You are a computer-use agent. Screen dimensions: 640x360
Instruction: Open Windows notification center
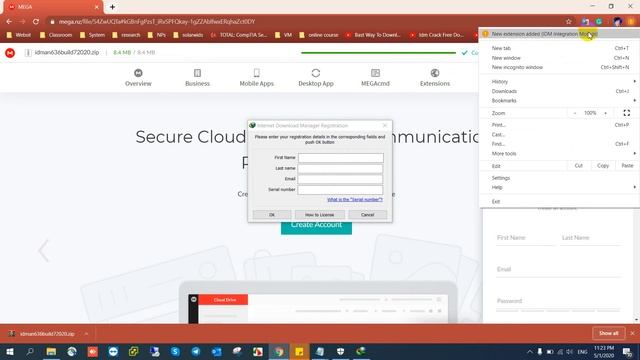click(627, 351)
